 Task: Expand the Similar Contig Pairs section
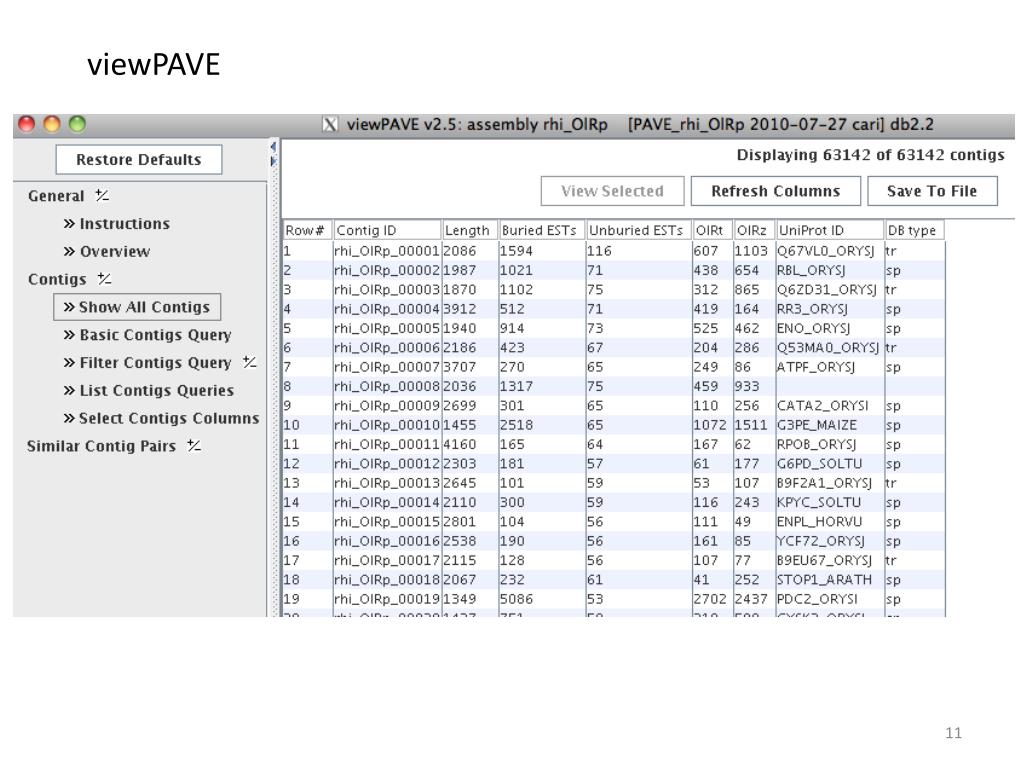[194, 445]
